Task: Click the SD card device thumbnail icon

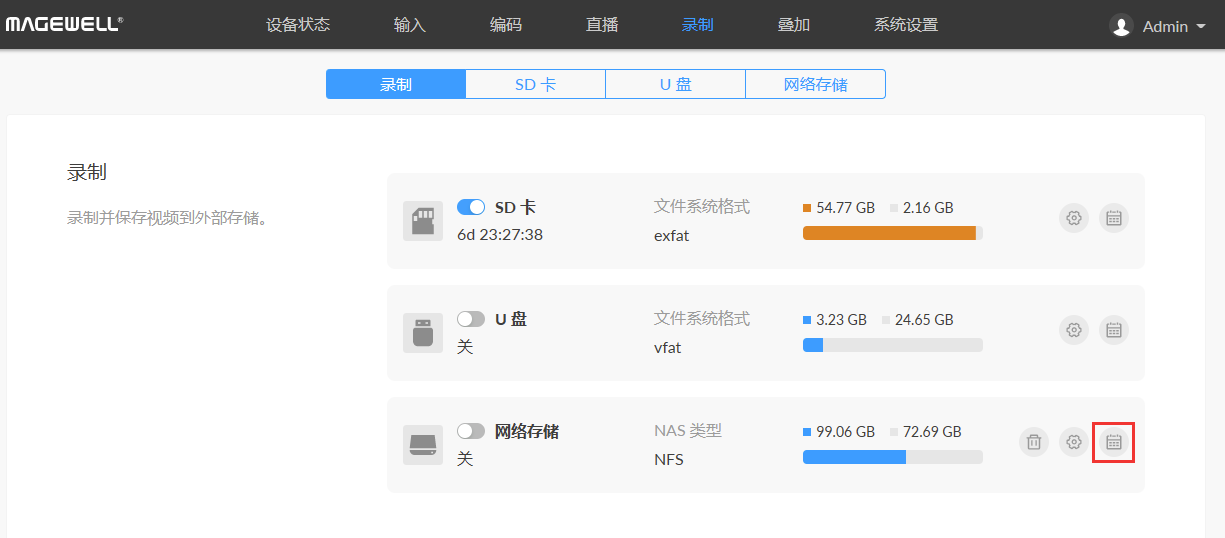Action: click(x=423, y=220)
